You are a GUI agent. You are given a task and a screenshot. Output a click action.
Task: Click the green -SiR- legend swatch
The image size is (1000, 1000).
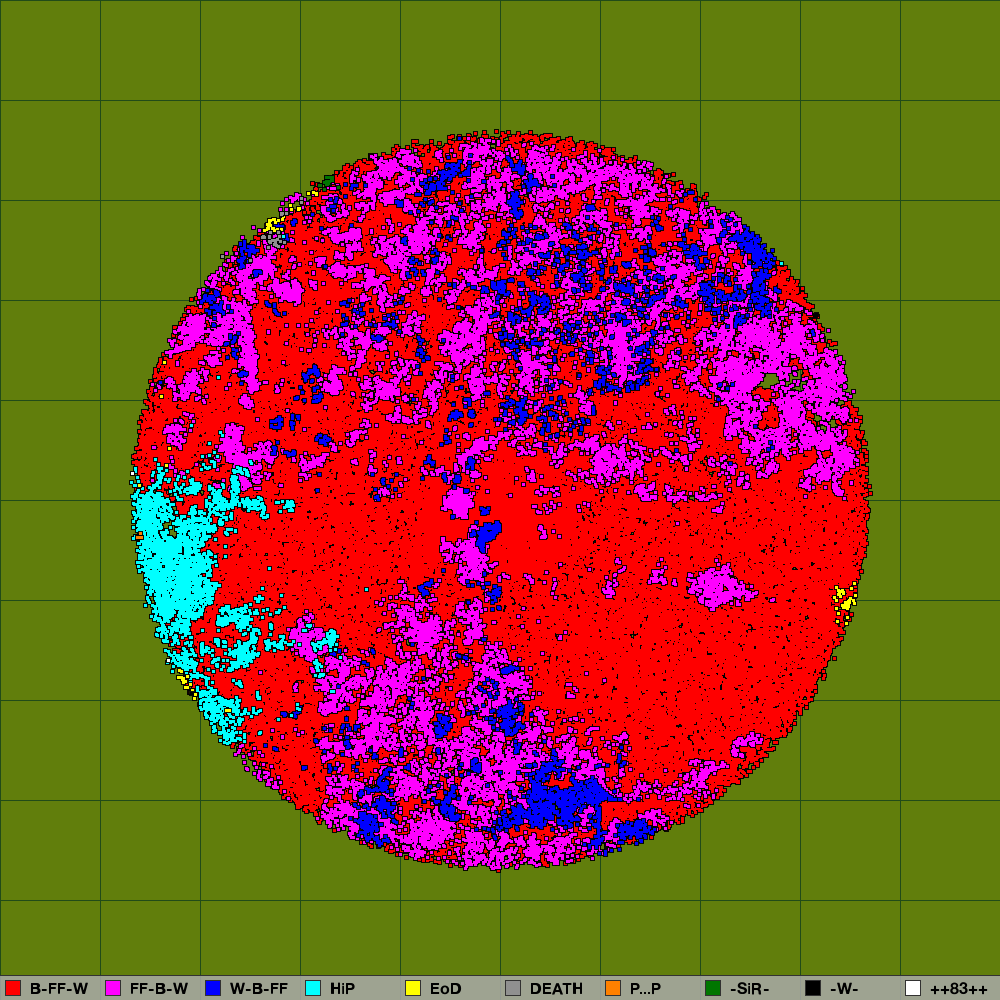point(713,988)
